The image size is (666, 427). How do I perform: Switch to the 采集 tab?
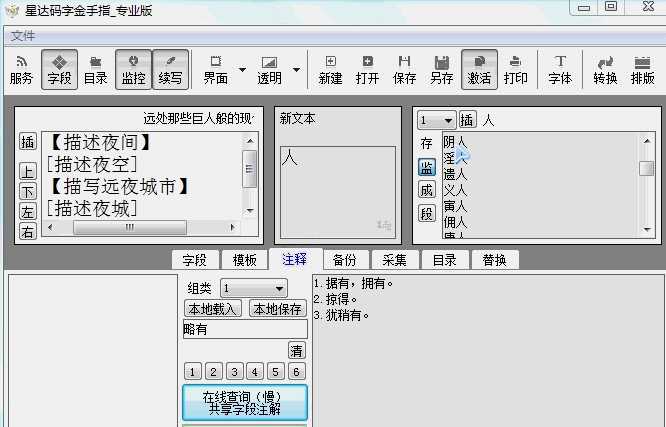coord(395,260)
